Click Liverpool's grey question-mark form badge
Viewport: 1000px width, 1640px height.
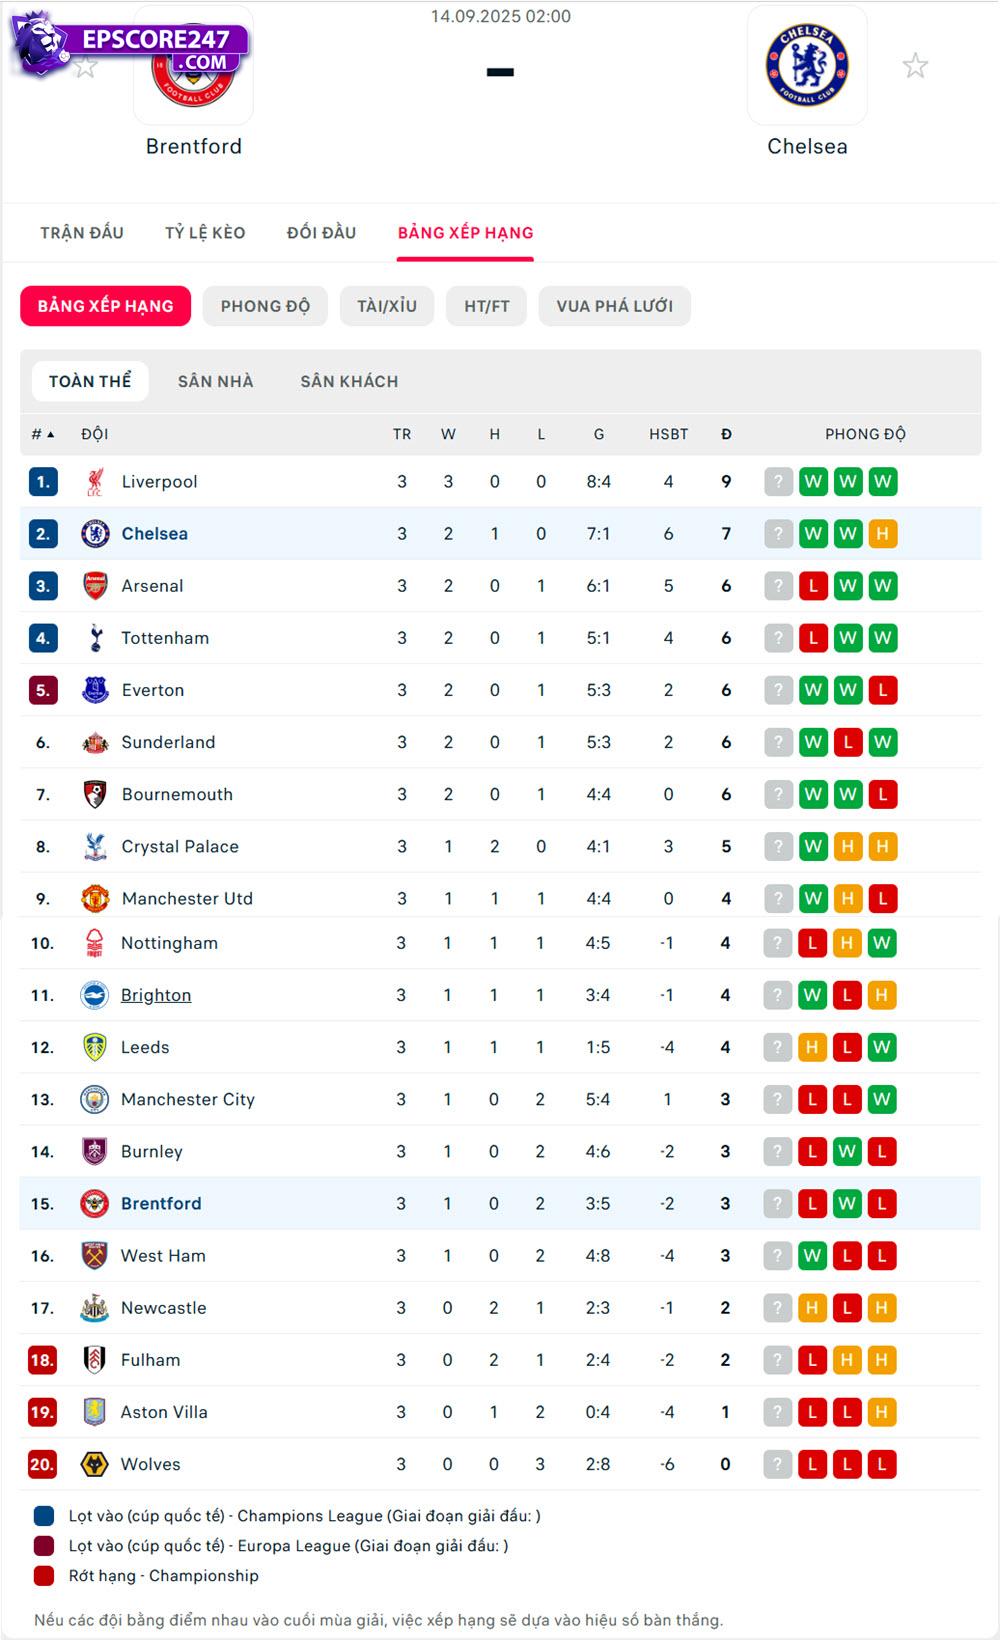(x=778, y=482)
